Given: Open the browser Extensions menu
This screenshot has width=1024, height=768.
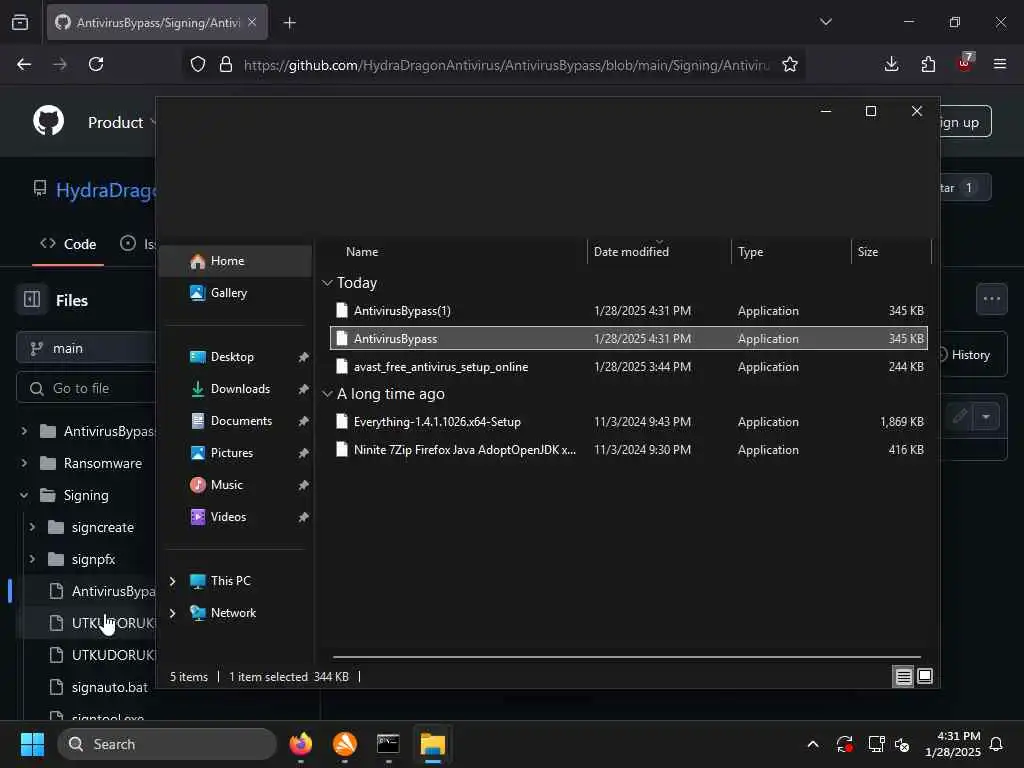Looking at the screenshot, I should point(928,64).
